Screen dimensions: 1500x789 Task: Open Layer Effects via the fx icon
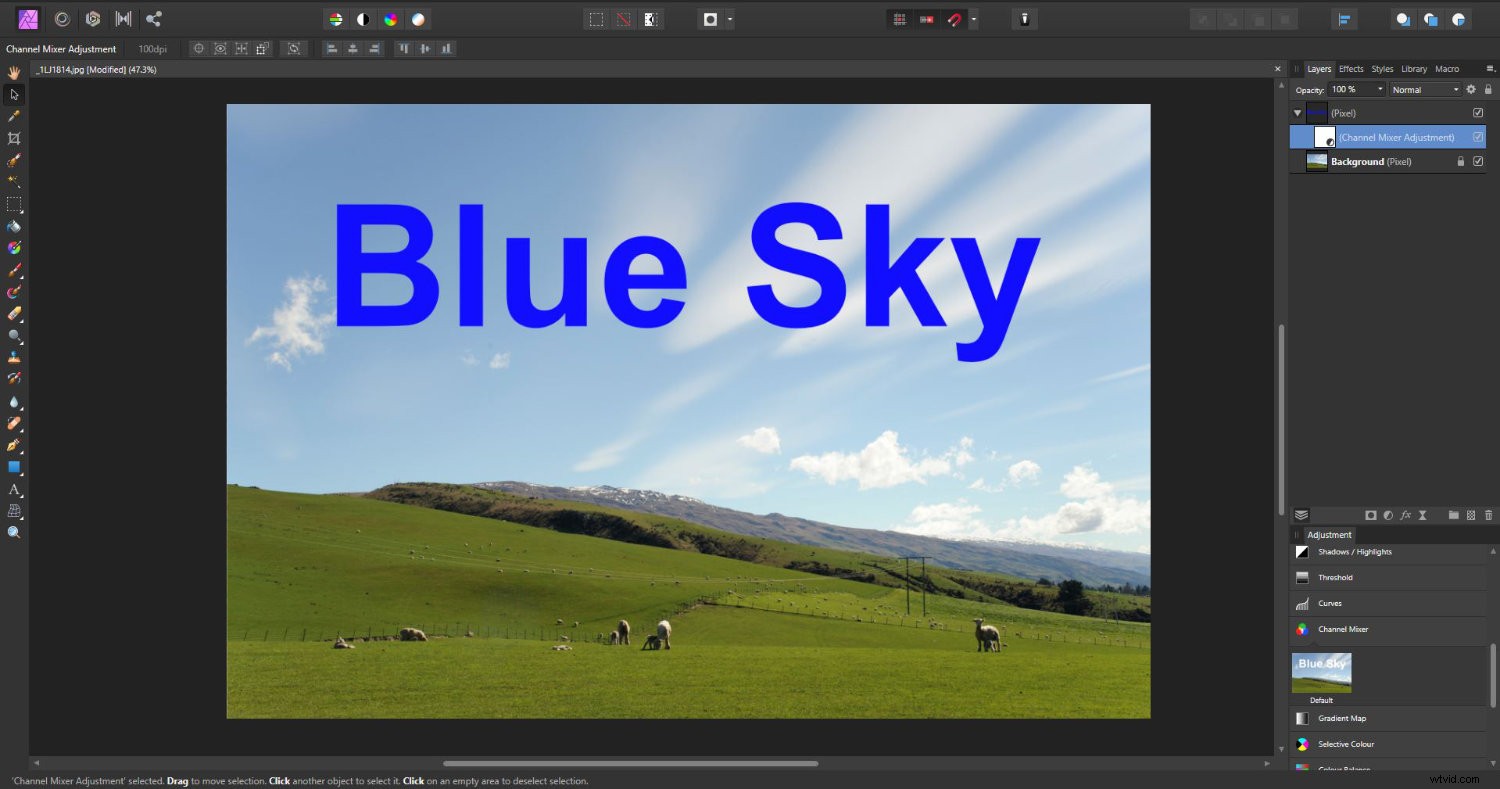[x=1405, y=515]
